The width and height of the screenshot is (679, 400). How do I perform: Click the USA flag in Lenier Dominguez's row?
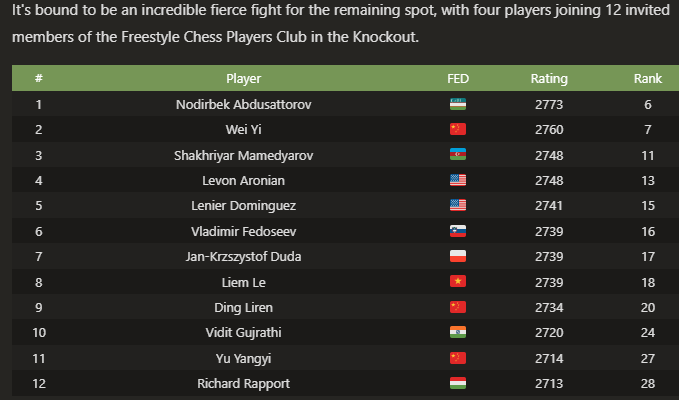pos(458,206)
